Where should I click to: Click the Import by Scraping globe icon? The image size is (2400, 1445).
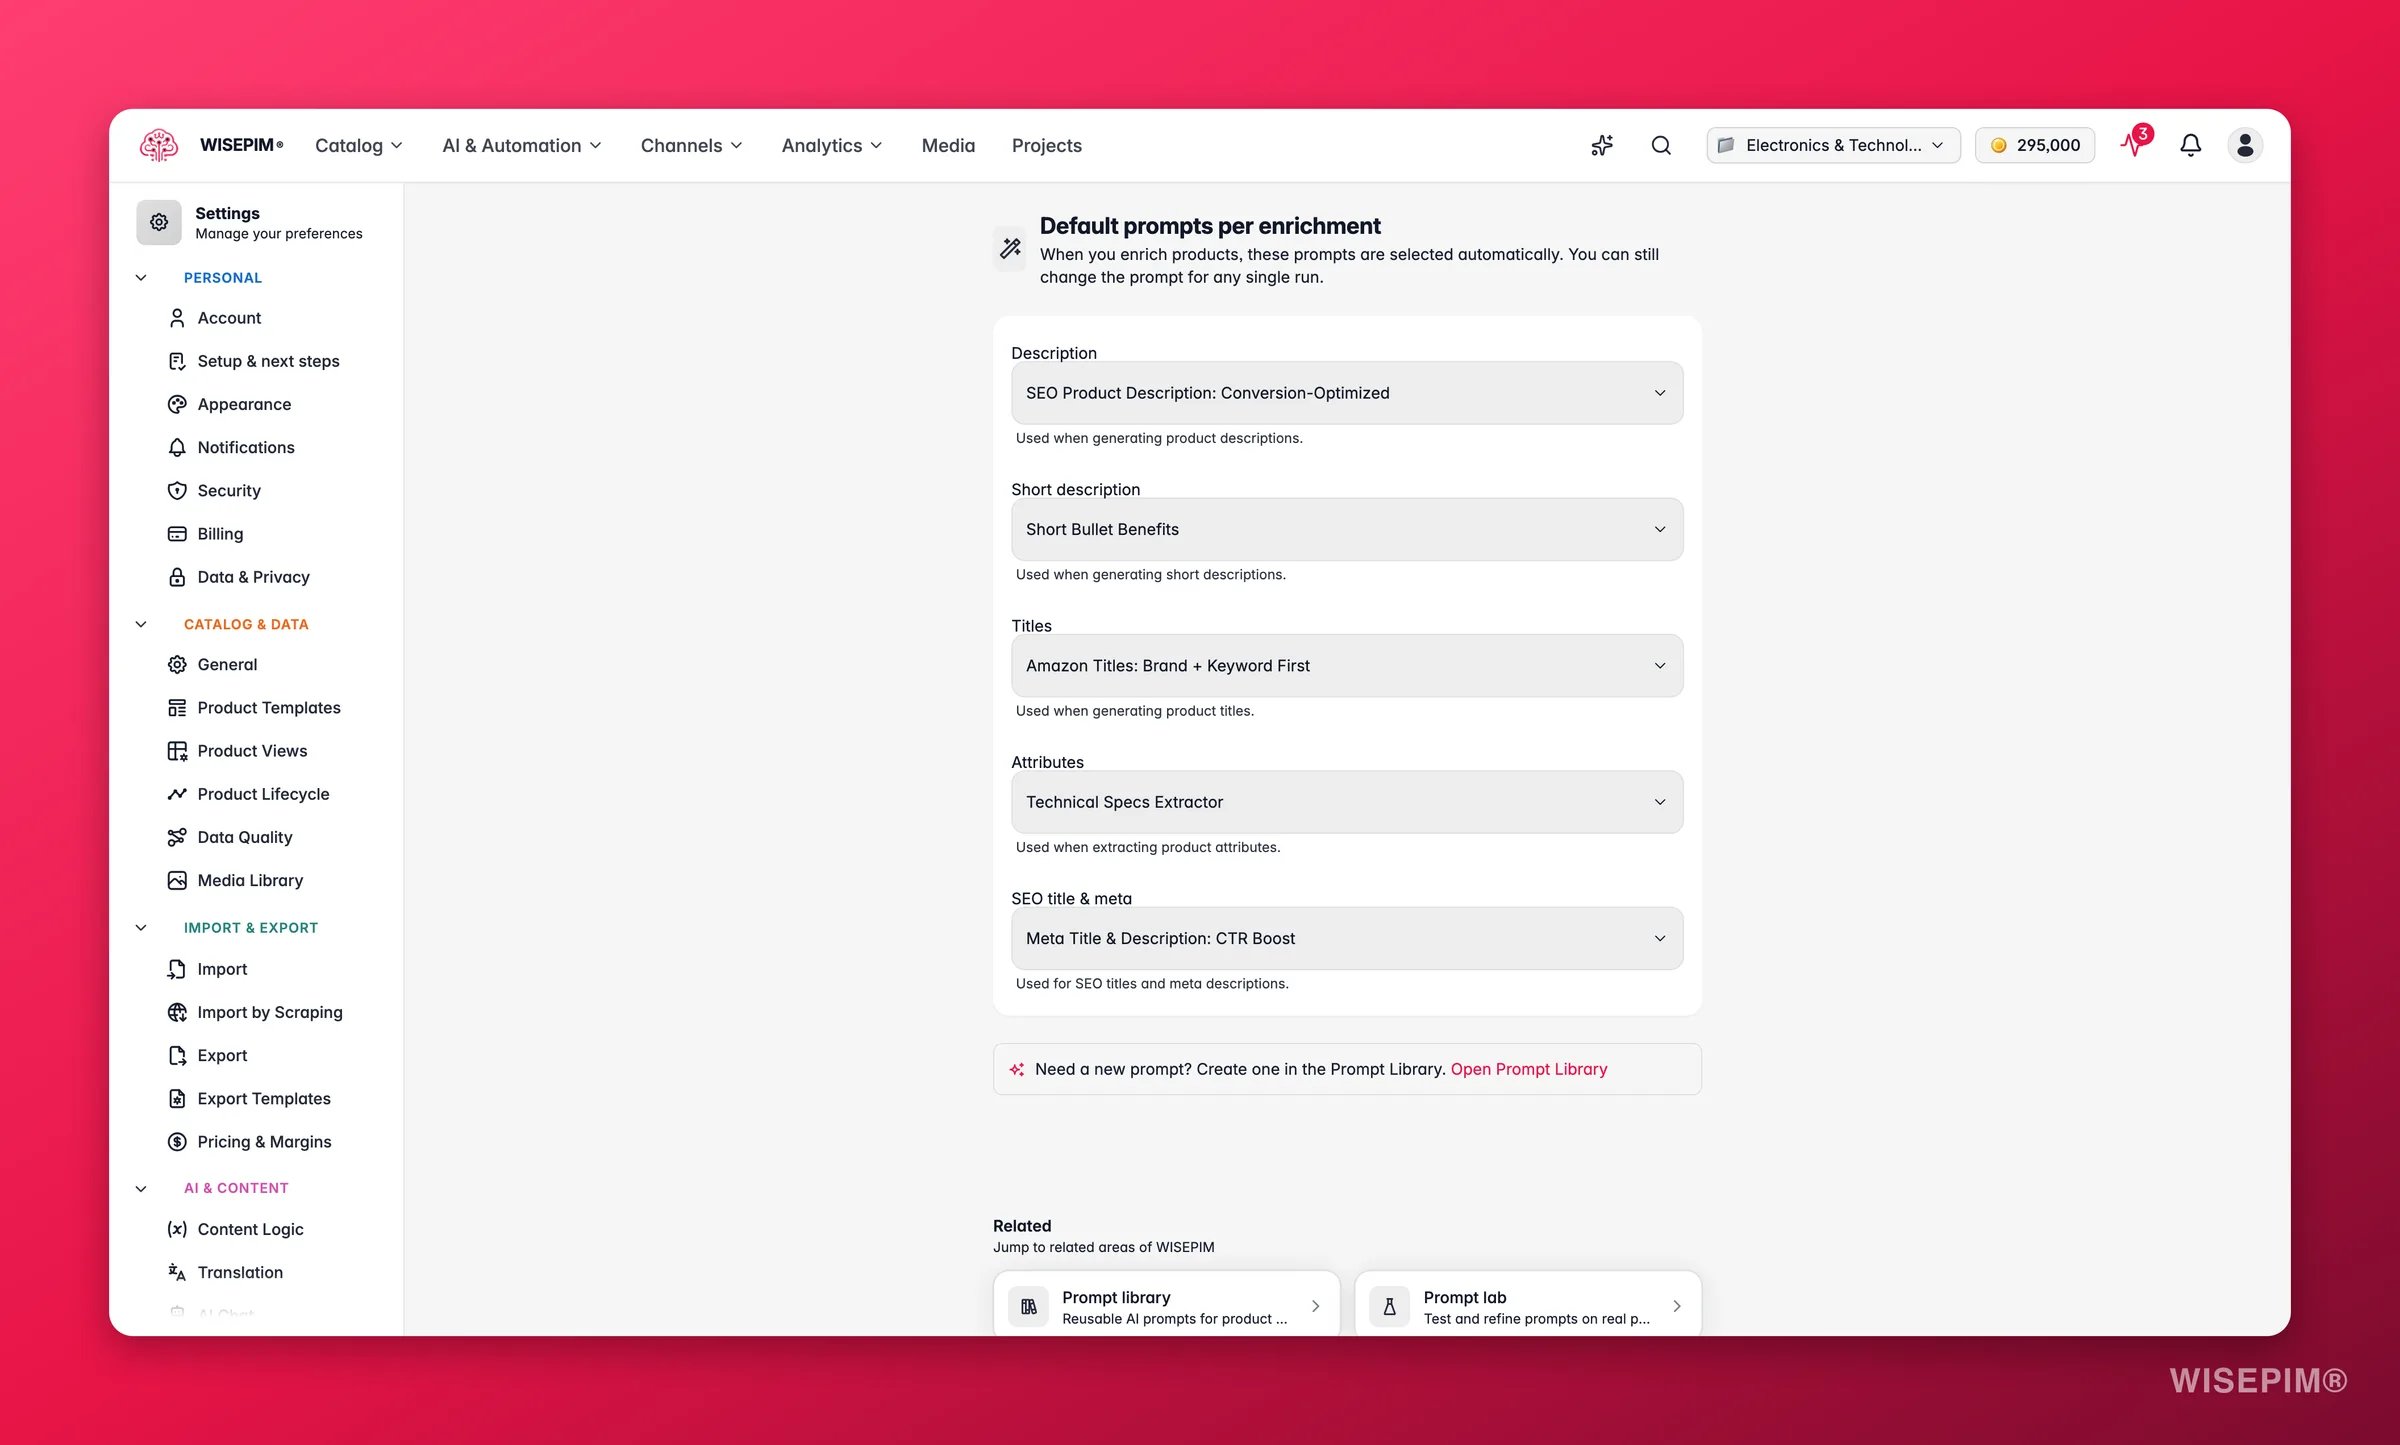[x=177, y=1013]
